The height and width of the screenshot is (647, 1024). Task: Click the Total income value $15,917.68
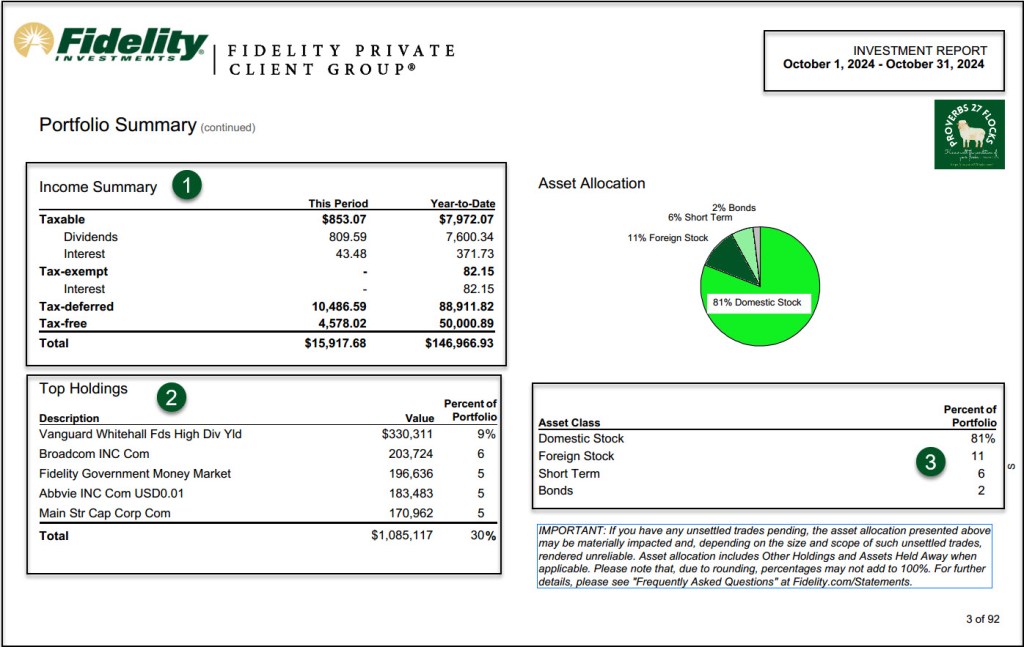[336, 343]
